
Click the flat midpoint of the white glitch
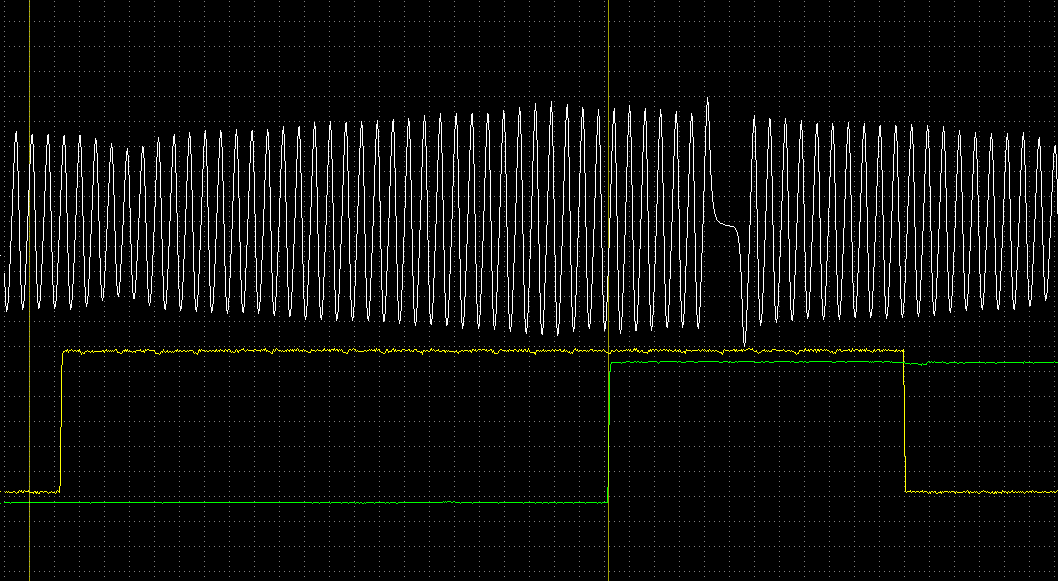click(x=726, y=226)
